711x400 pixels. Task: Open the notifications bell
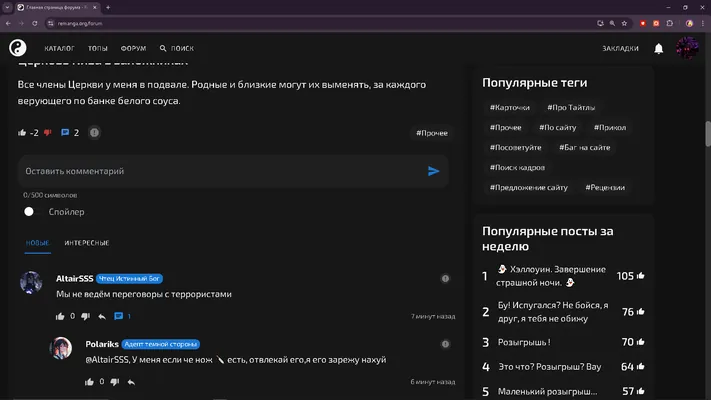658,49
